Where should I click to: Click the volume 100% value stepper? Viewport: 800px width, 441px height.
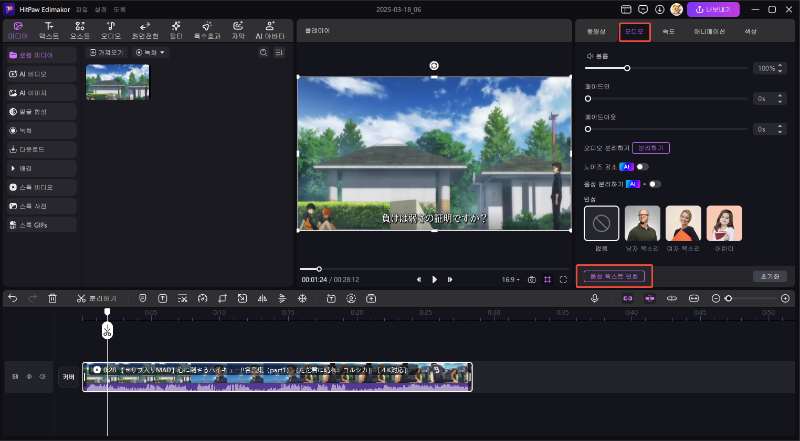point(766,68)
